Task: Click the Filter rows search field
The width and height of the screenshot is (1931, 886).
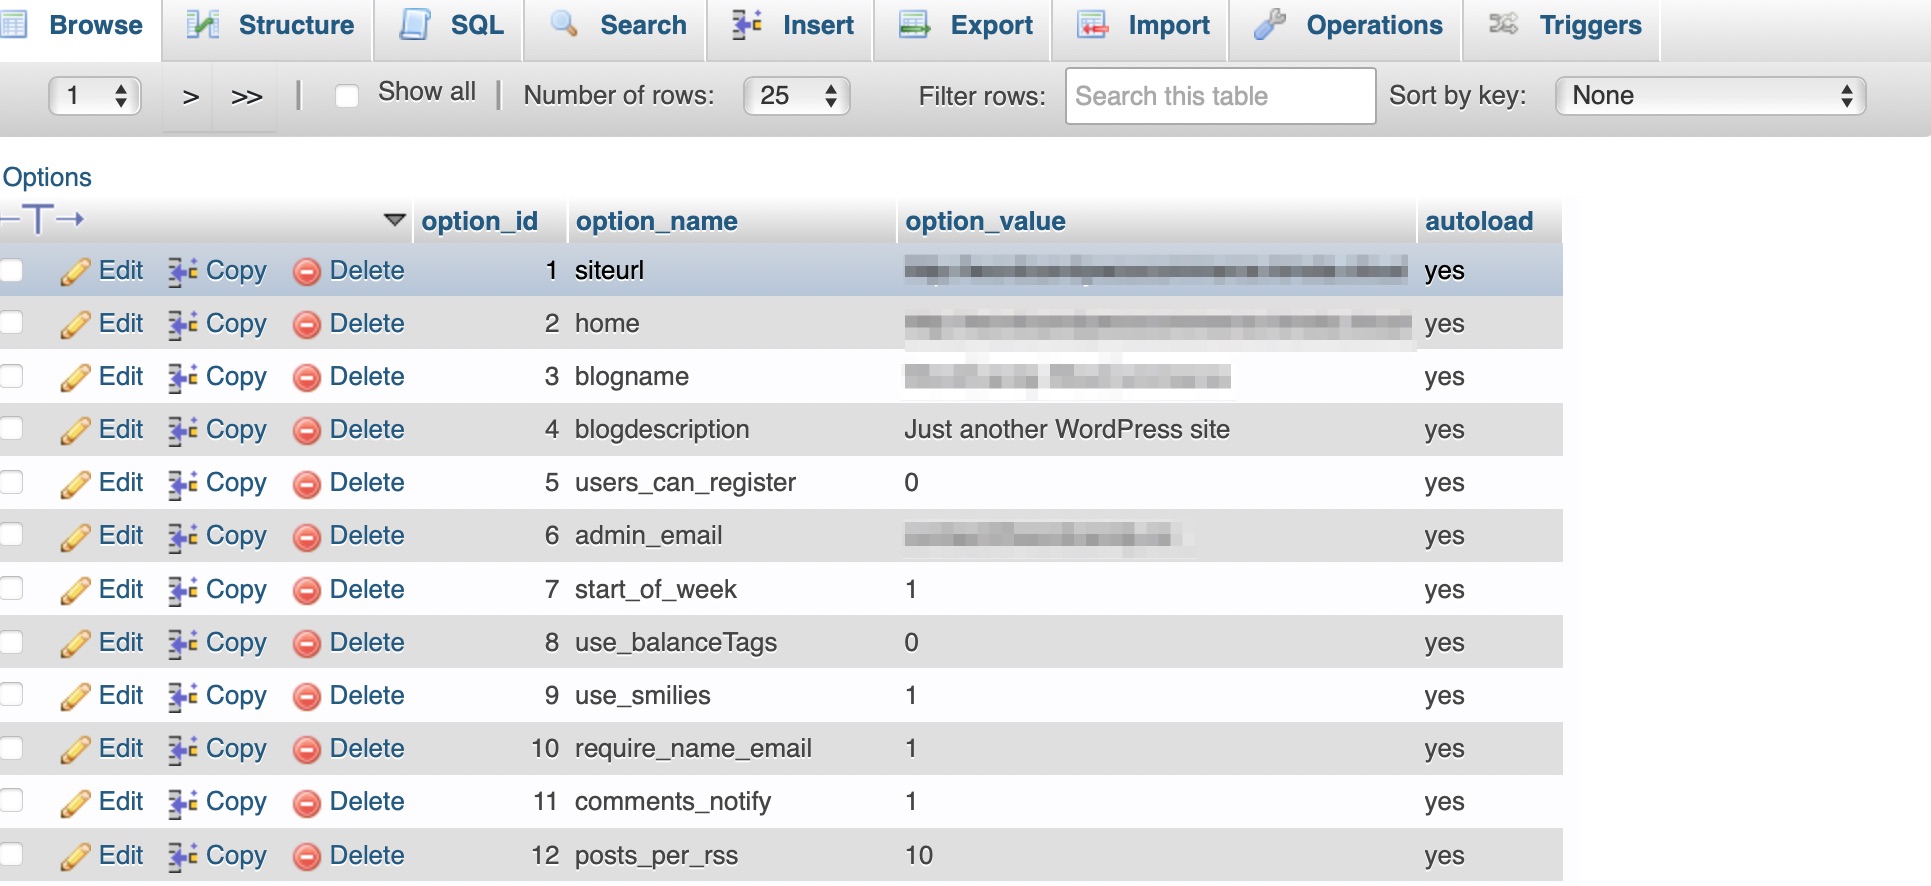Action: (x=1220, y=96)
